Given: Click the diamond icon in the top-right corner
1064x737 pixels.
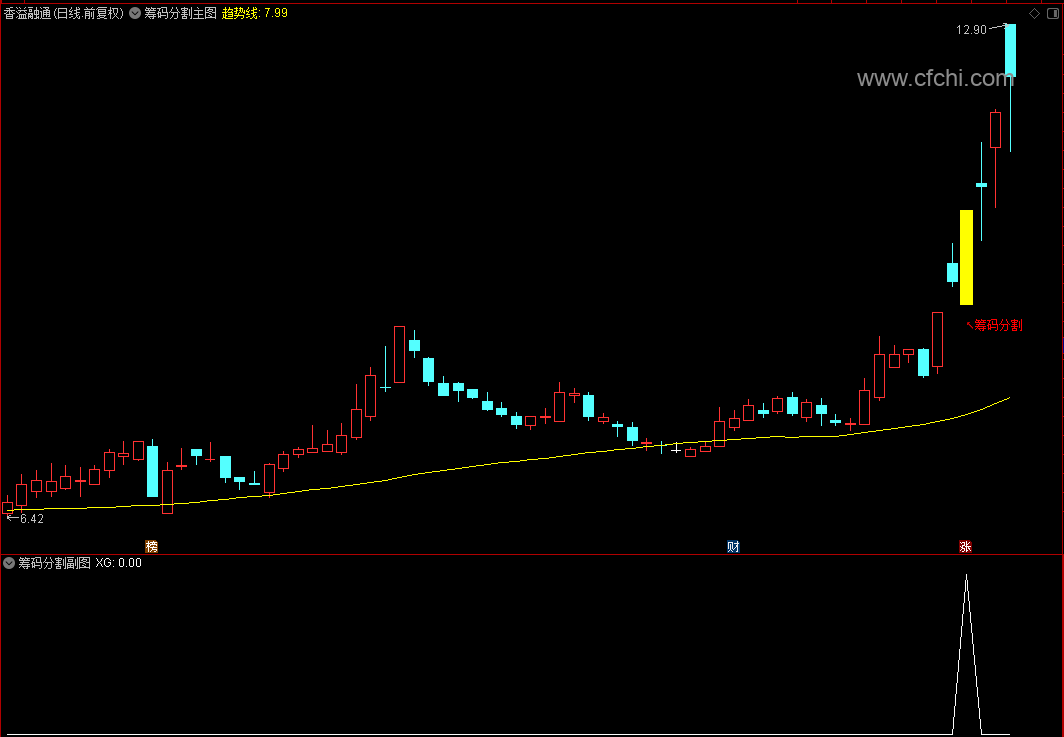Looking at the screenshot, I should coord(1034,14).
